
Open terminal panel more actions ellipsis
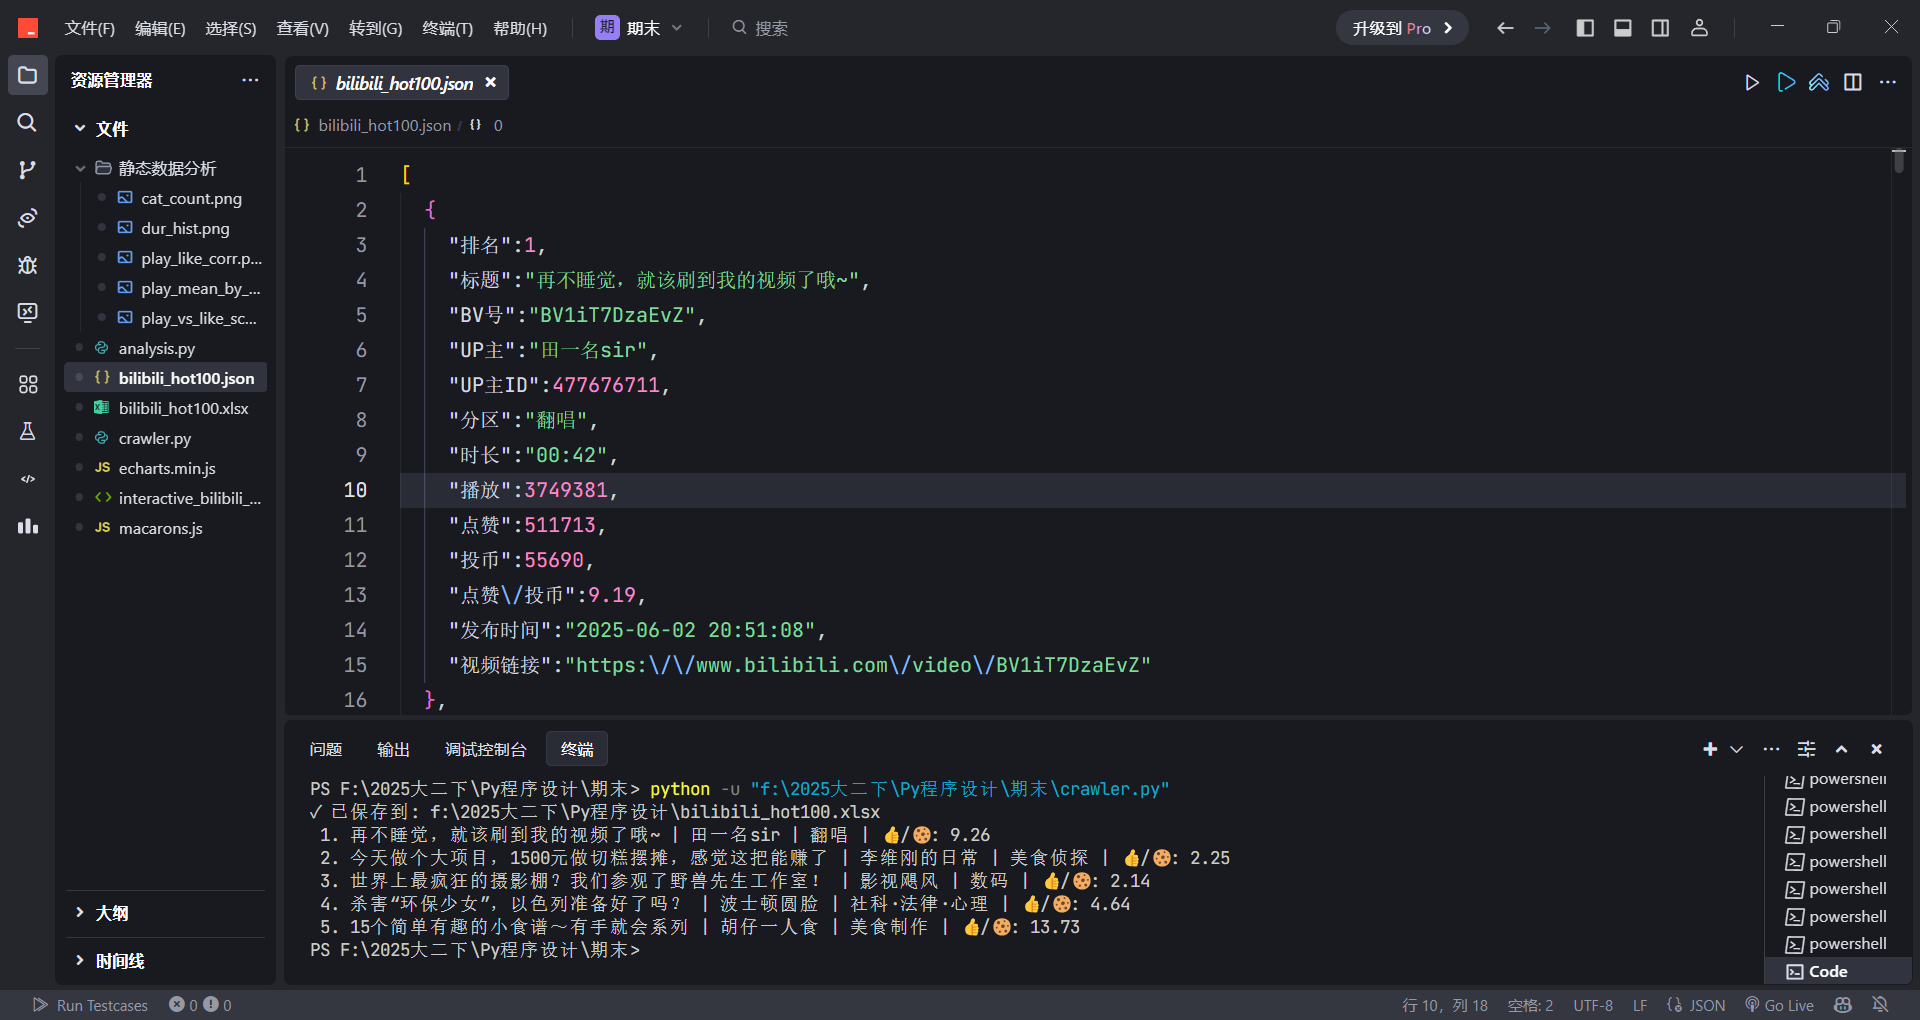coord(1771,749)
